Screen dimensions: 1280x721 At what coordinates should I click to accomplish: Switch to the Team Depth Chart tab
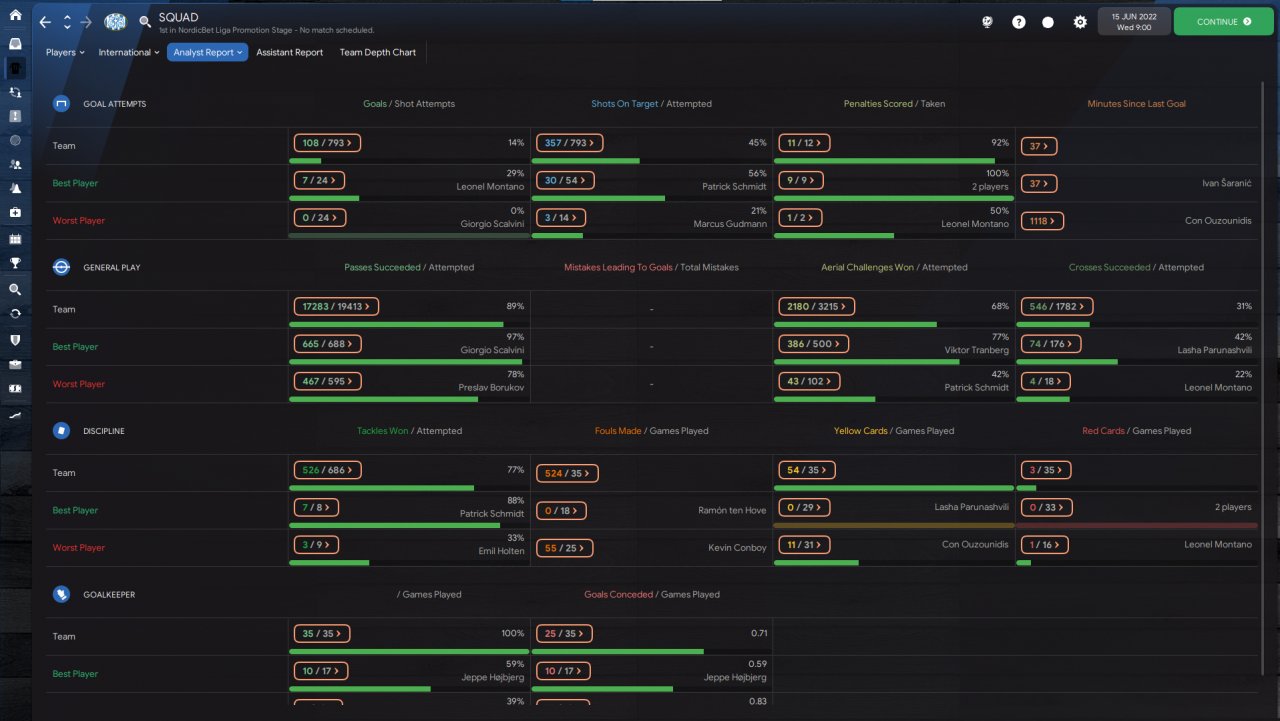(378, 52)
